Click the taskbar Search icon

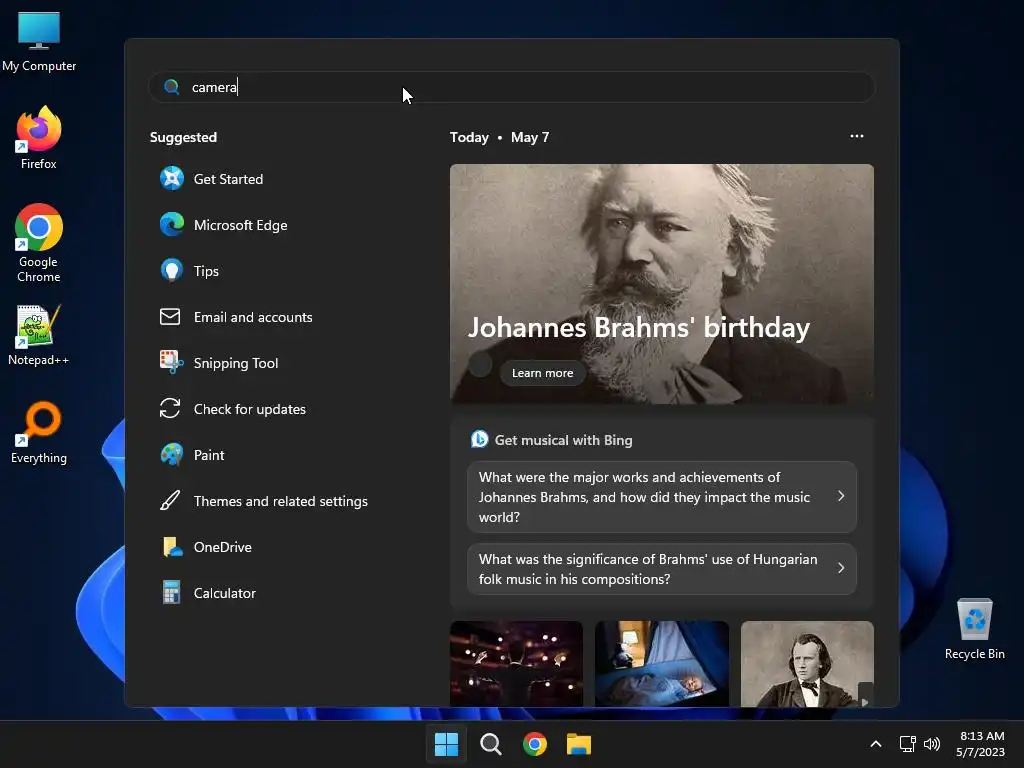point(490,744)
